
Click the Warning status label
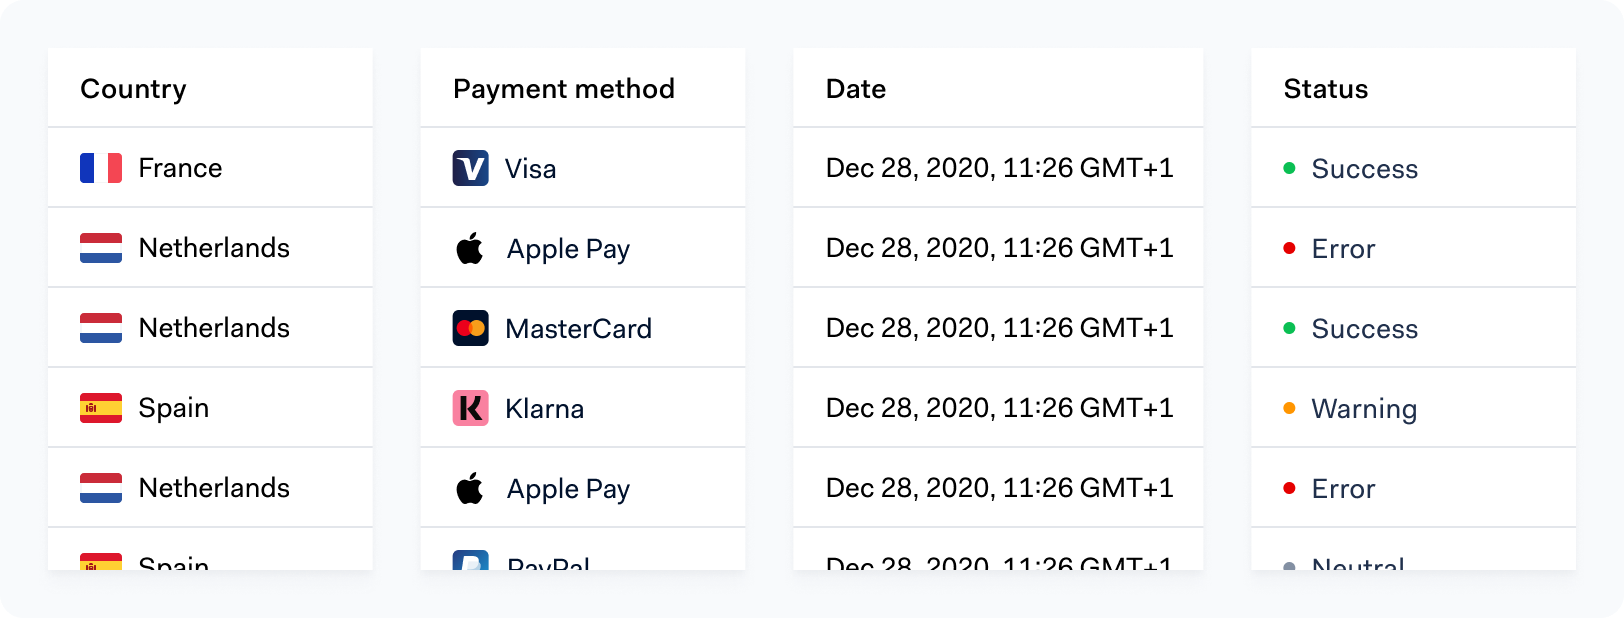tap(1364, 409)
